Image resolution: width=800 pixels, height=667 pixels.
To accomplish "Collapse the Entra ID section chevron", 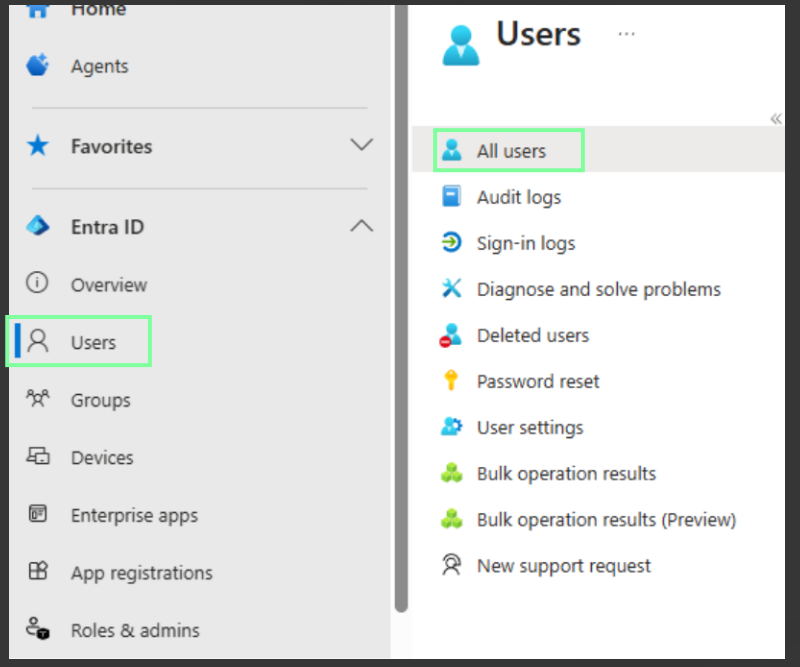I will click(x=361, y=226).
